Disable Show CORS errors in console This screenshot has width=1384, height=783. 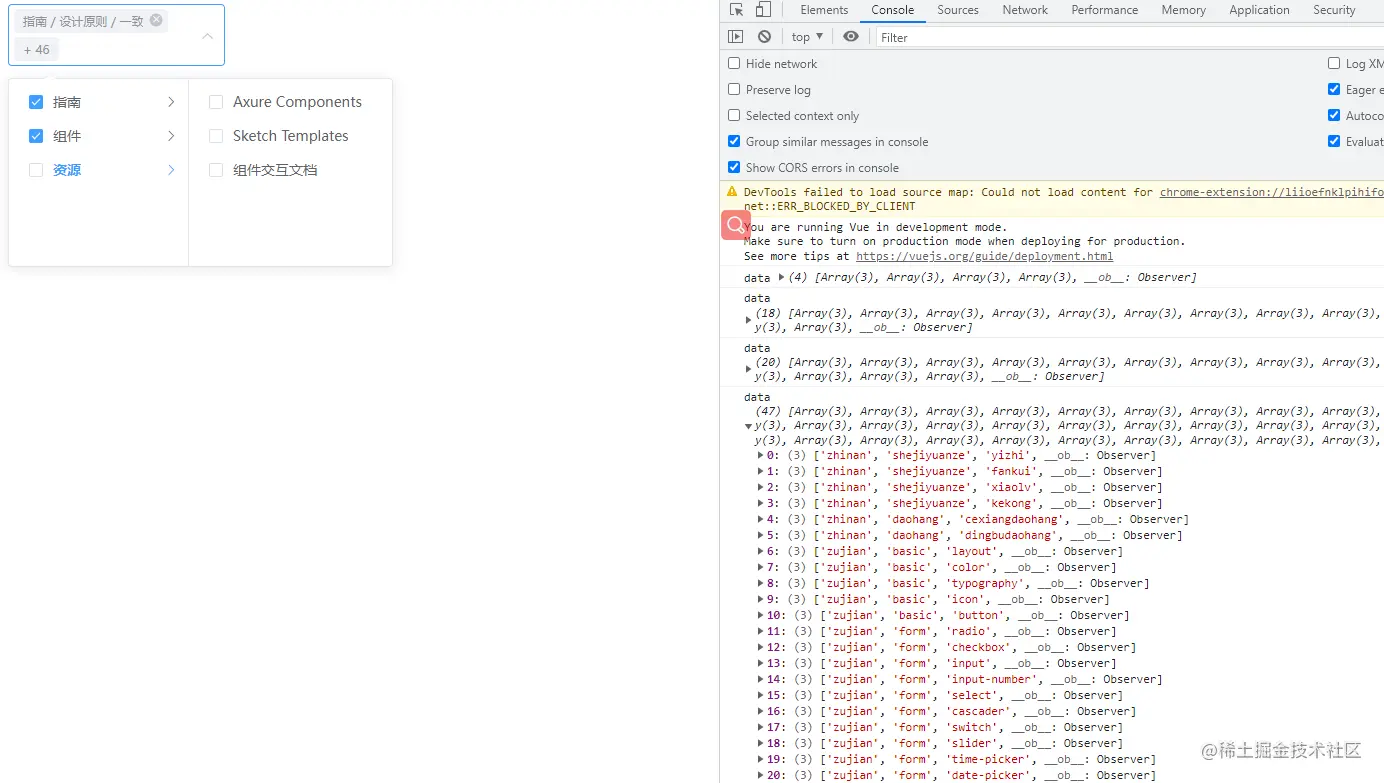tap(734, 167)
